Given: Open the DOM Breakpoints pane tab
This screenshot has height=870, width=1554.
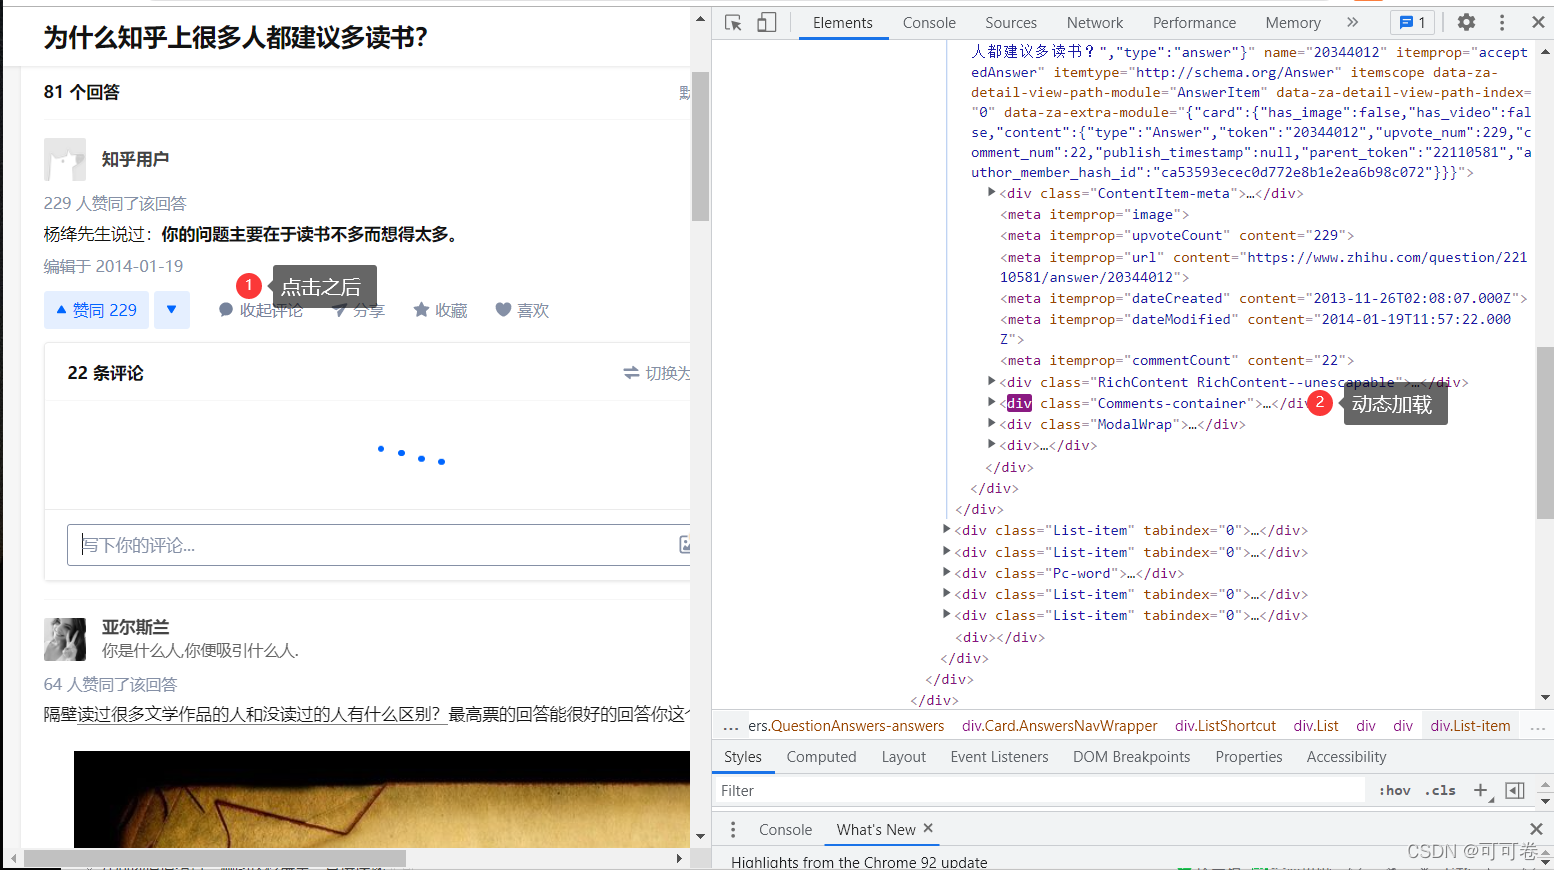Looking at the screenshot, I should (x=1131, y=757).
